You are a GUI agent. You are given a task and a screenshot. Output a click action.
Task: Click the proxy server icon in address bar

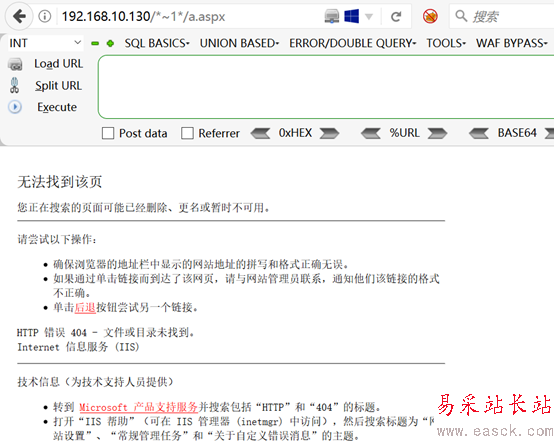(332, 16)
